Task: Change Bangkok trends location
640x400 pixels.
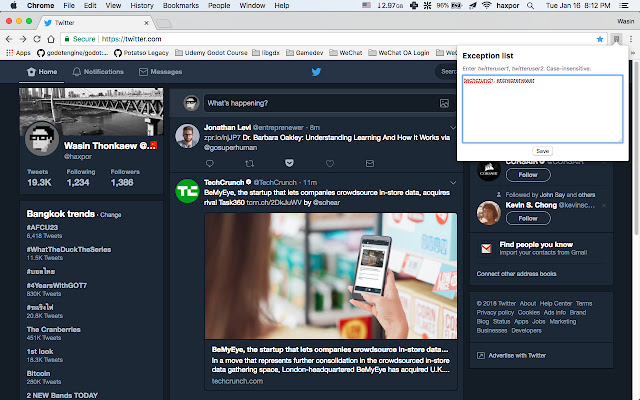Action: pyautogui.click(x=111, y=215)
